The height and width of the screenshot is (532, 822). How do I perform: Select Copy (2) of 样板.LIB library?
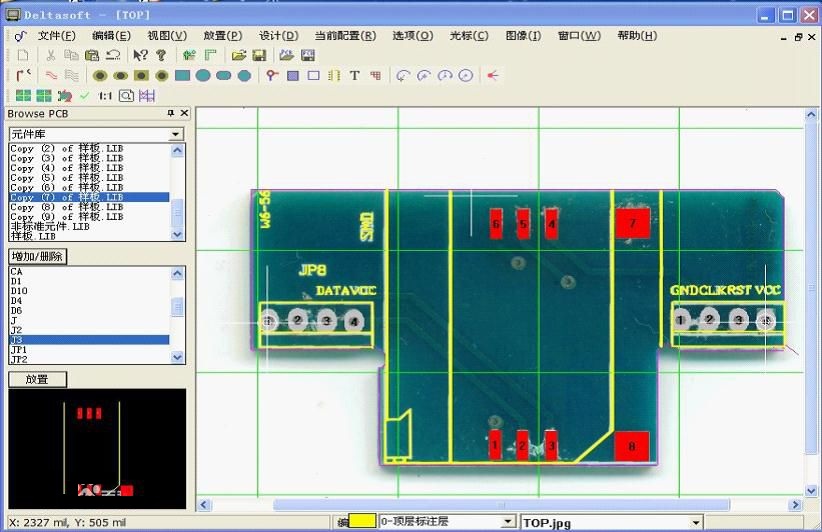(x=89, y=149)
